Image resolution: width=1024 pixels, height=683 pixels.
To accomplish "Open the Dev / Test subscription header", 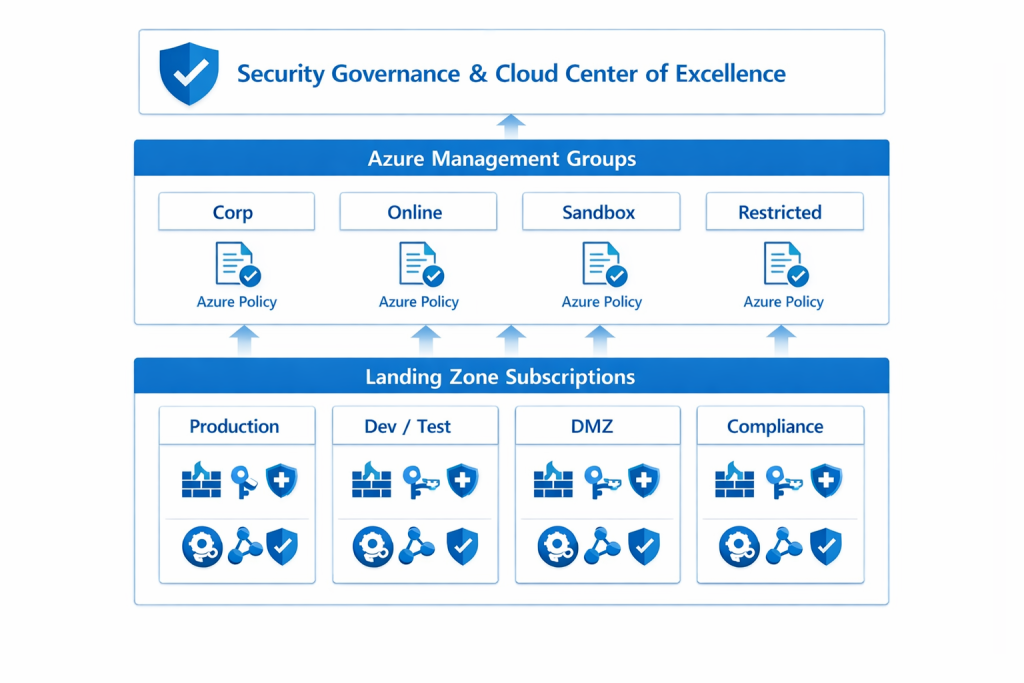I will [x=415, y=426].
